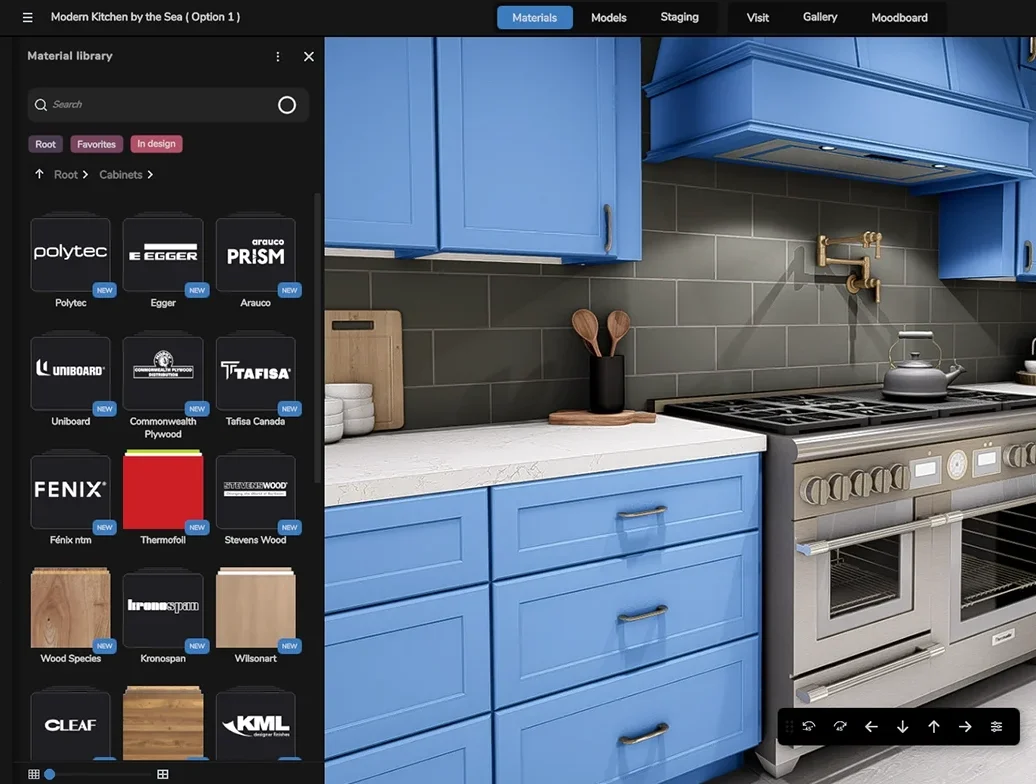Click the Material library heading
The height and width of the screenshot is (784, 1036).
tap(70, 56)
